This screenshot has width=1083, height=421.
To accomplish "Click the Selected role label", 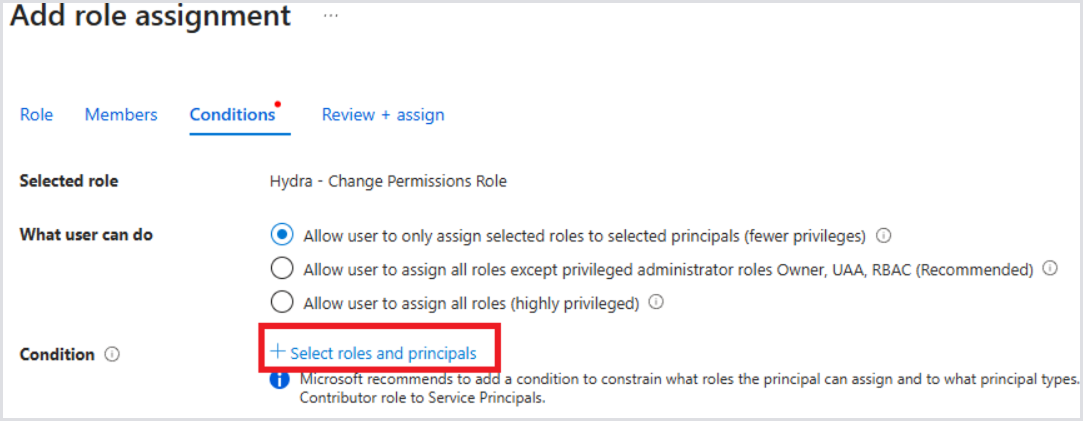I will (69, 181).
